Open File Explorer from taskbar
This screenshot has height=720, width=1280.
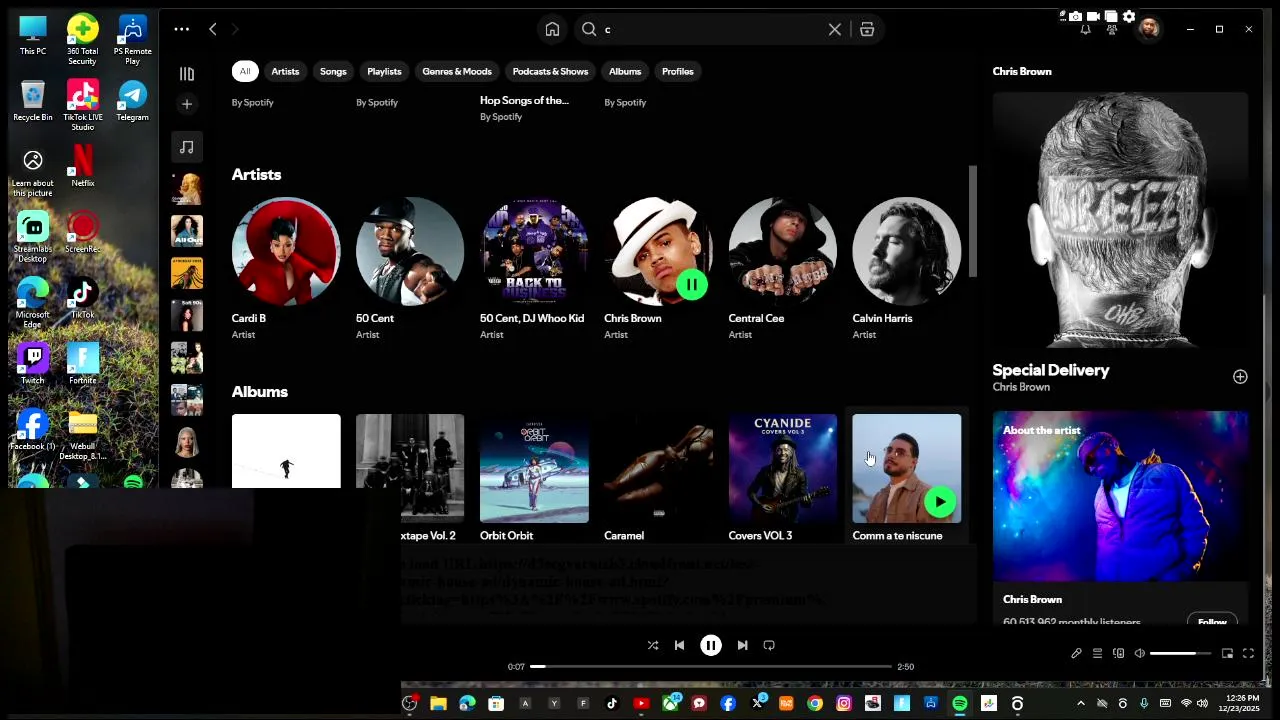[438, 704]
